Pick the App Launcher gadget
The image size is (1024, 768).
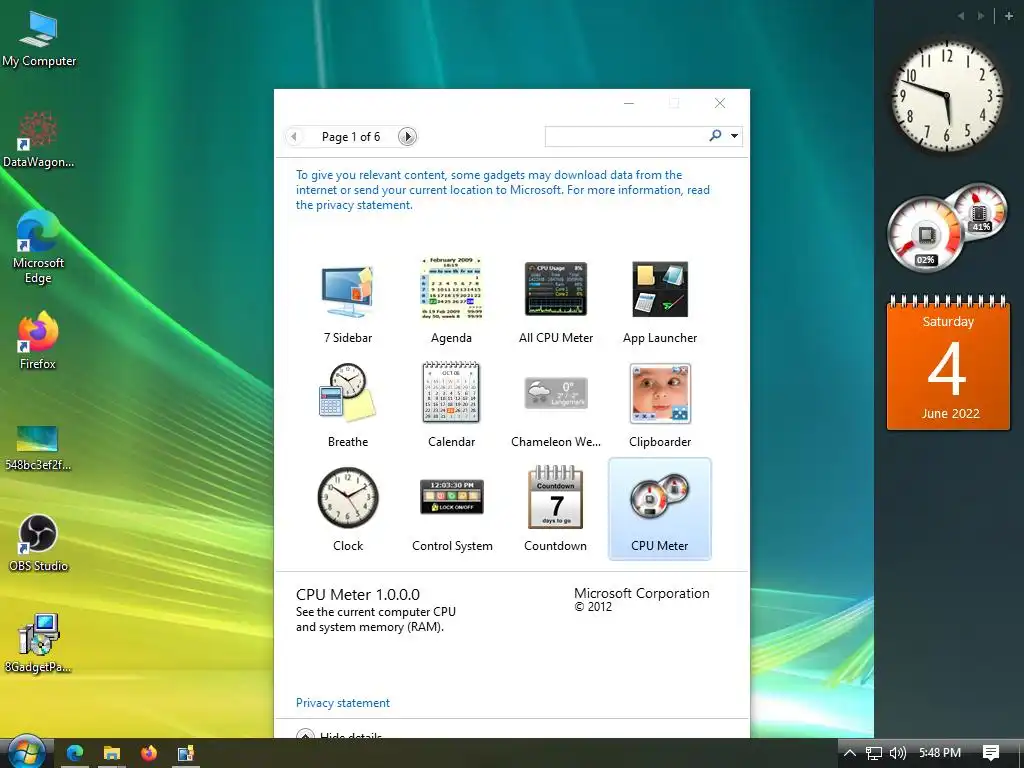[660, 289]
